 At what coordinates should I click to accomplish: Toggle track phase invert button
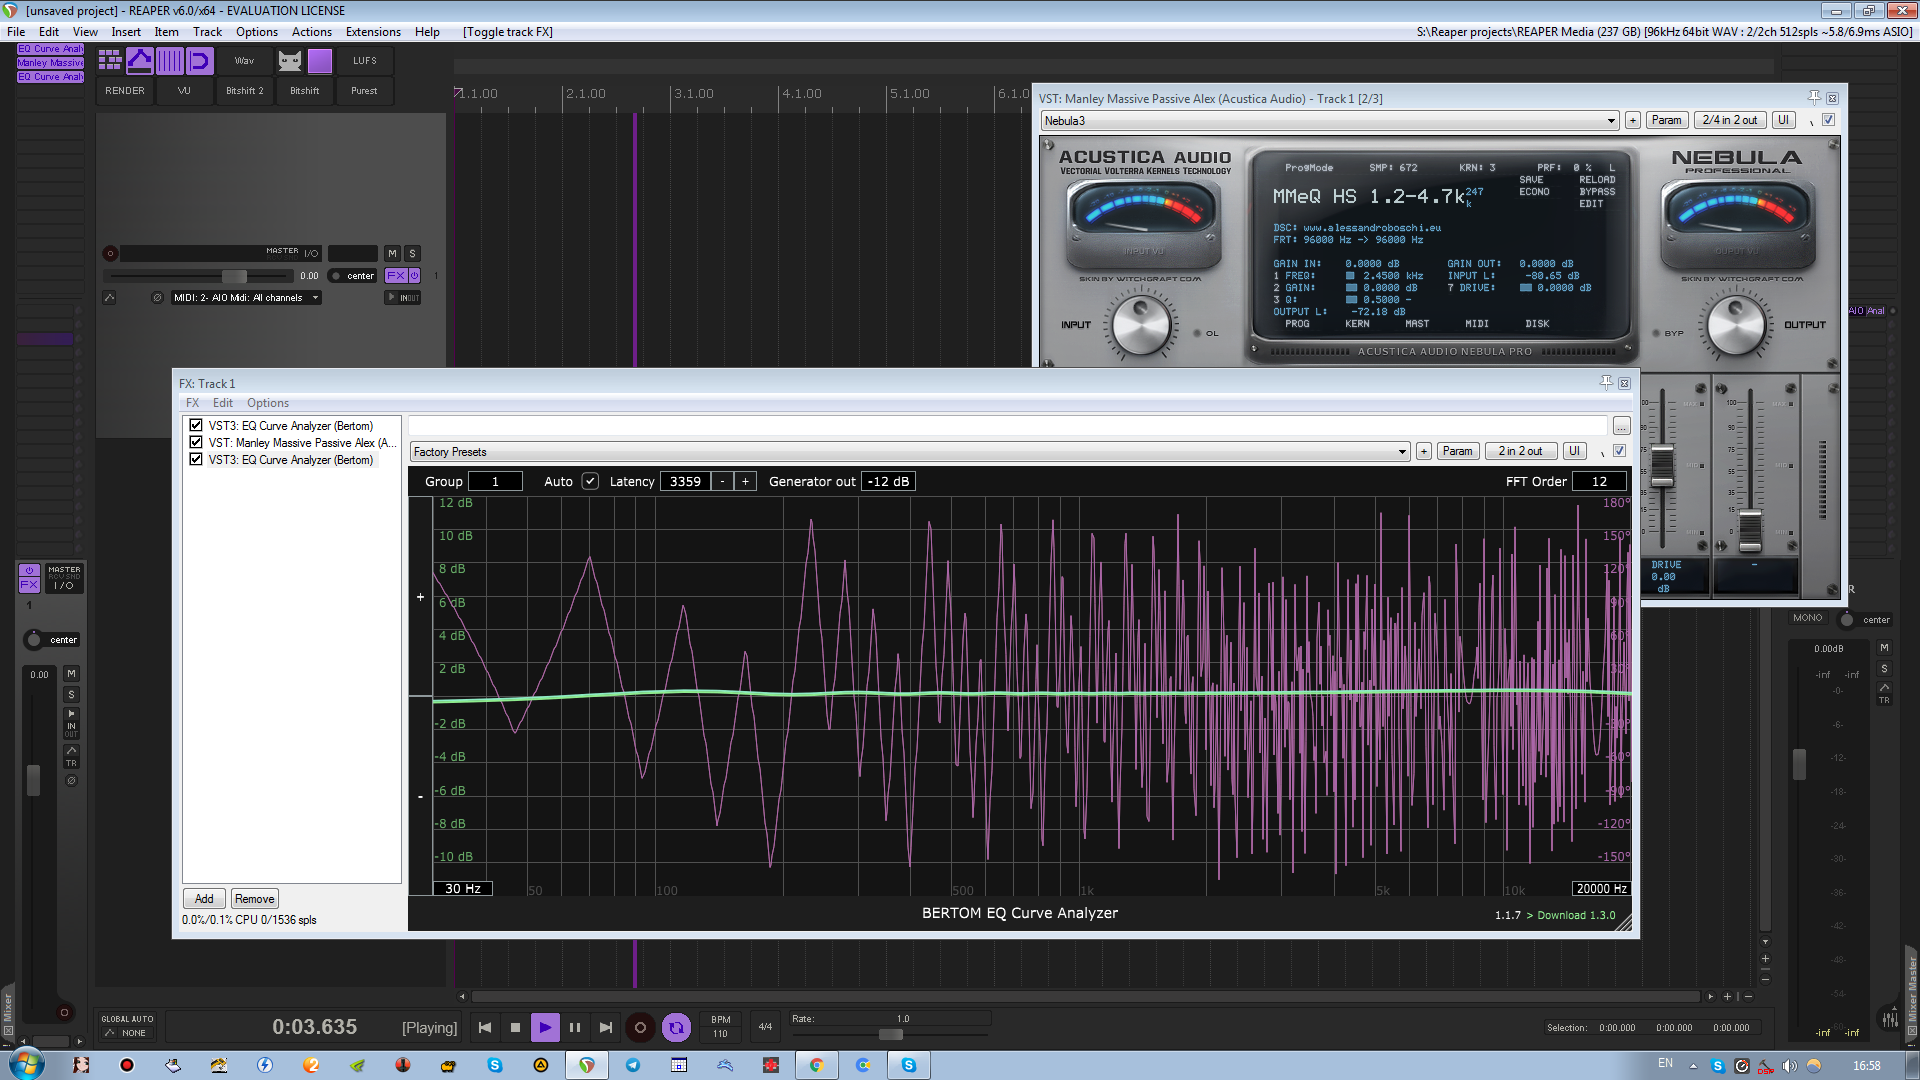point(157,298)
